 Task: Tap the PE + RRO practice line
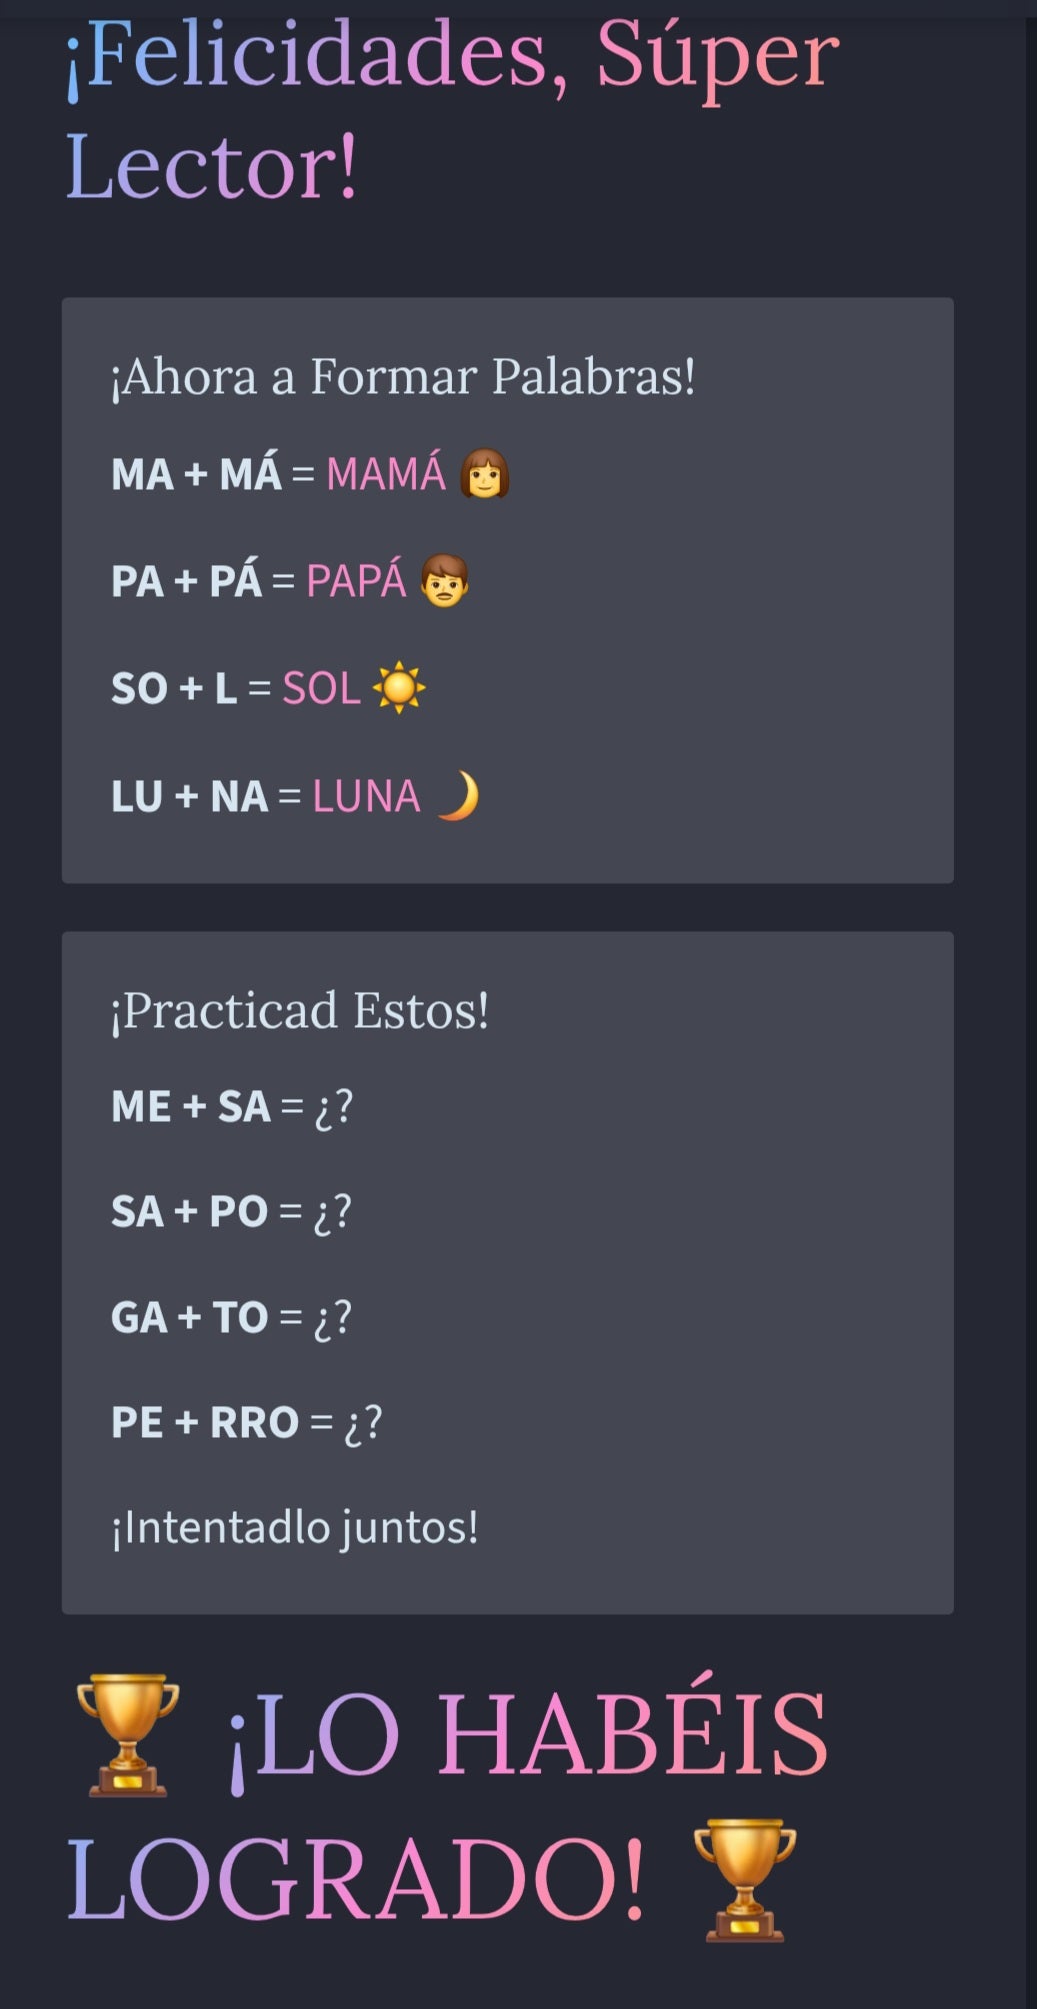tap(246, 1423)
